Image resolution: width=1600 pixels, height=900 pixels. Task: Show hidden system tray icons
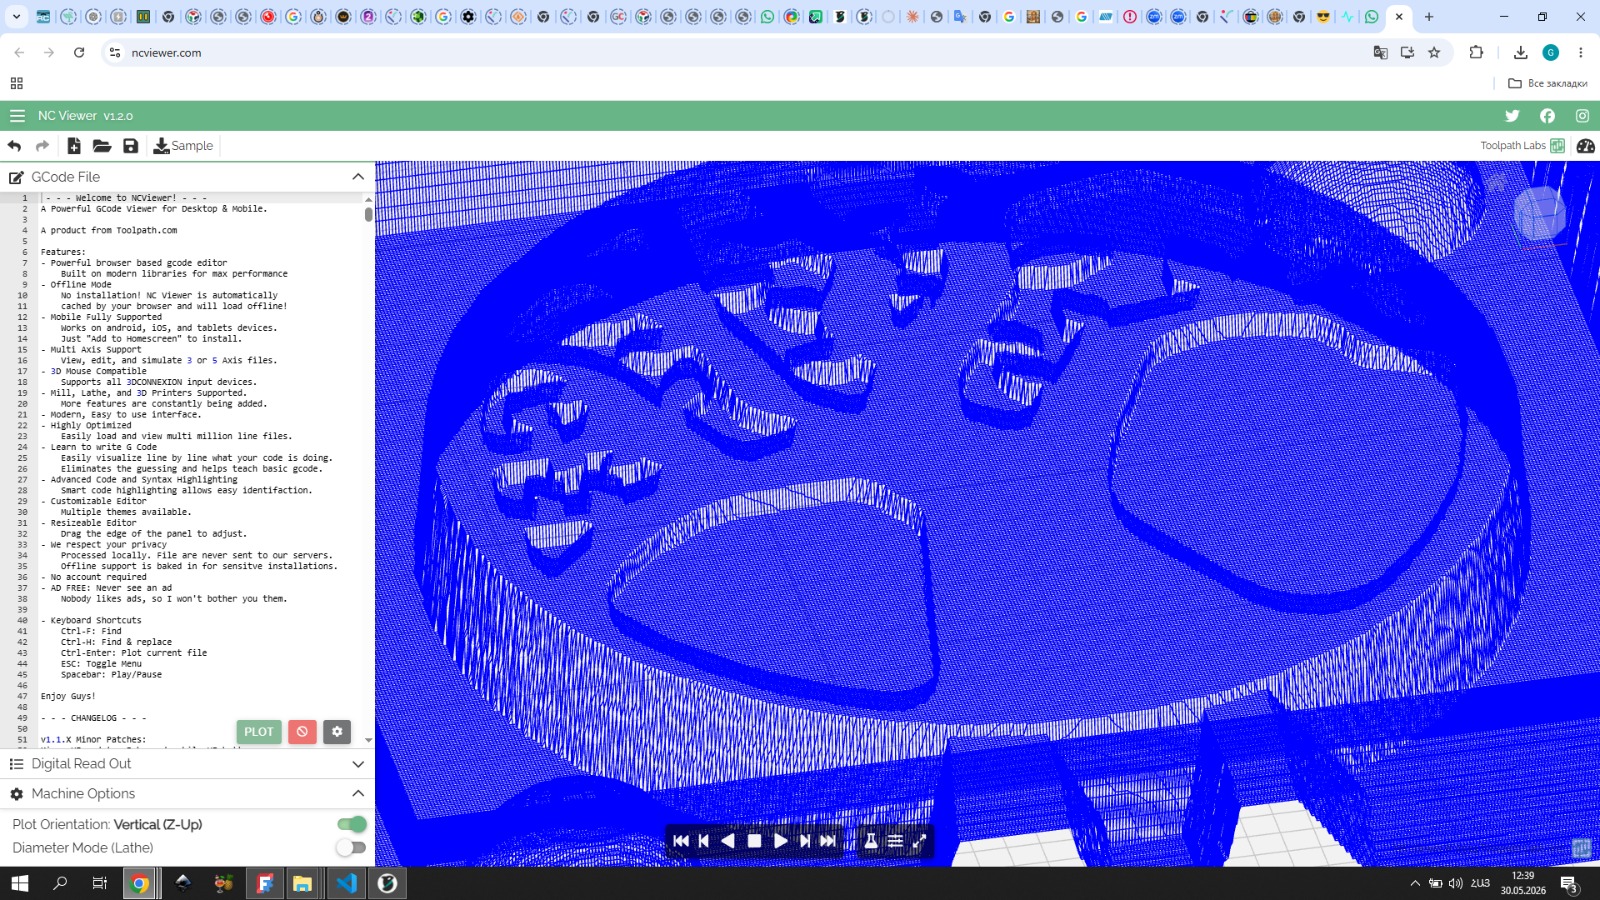[1414, 883]
